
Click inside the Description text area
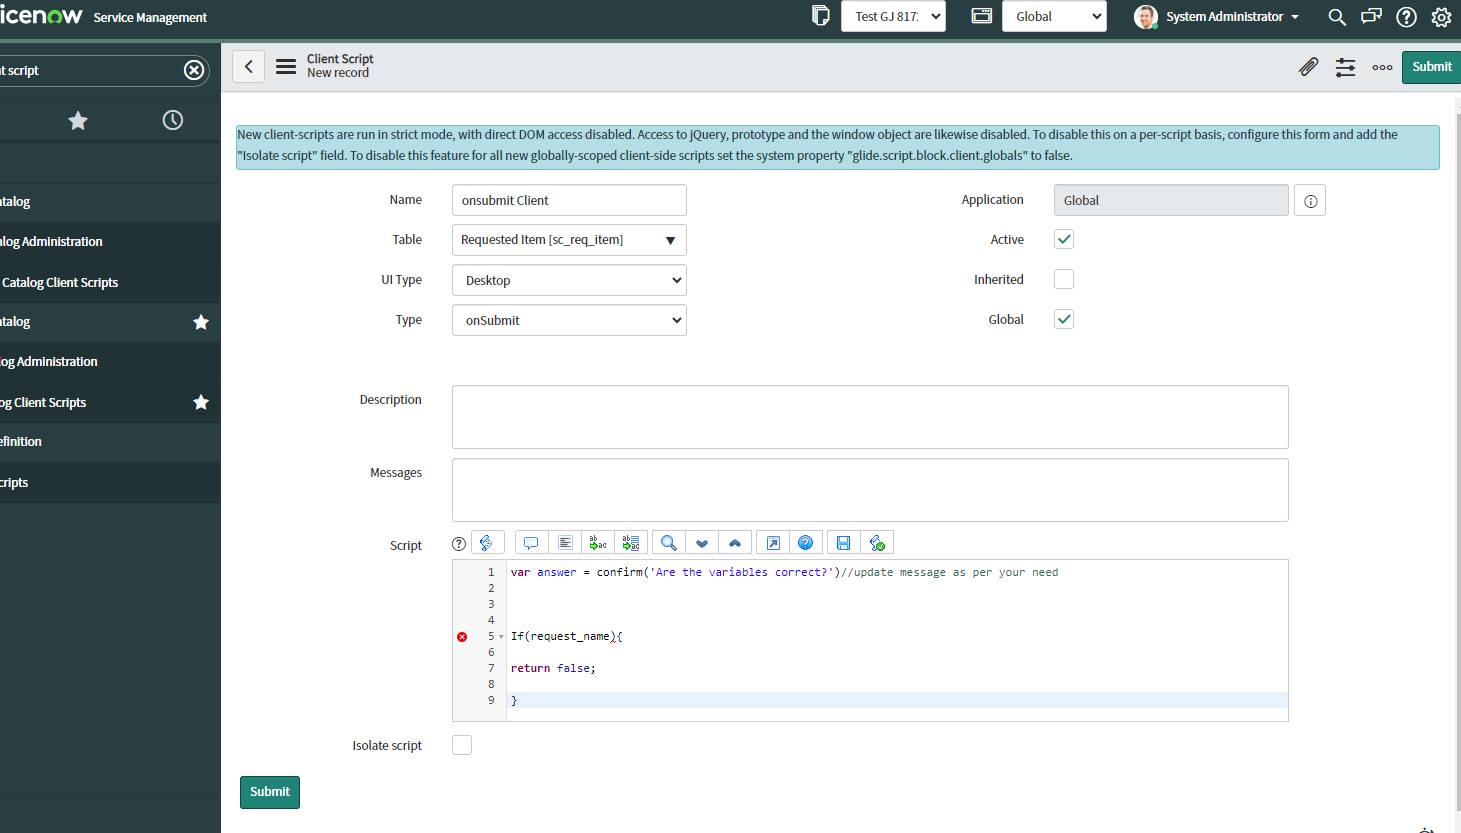[869, 417]
